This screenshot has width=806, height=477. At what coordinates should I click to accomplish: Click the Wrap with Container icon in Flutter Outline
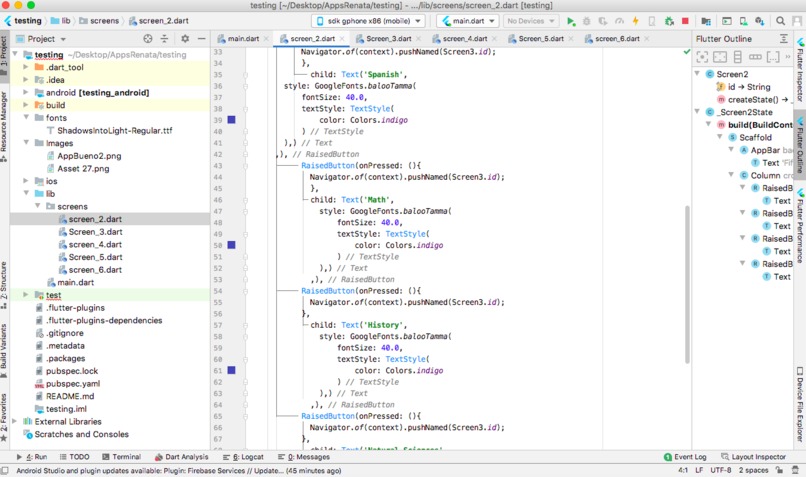[773, 57]
